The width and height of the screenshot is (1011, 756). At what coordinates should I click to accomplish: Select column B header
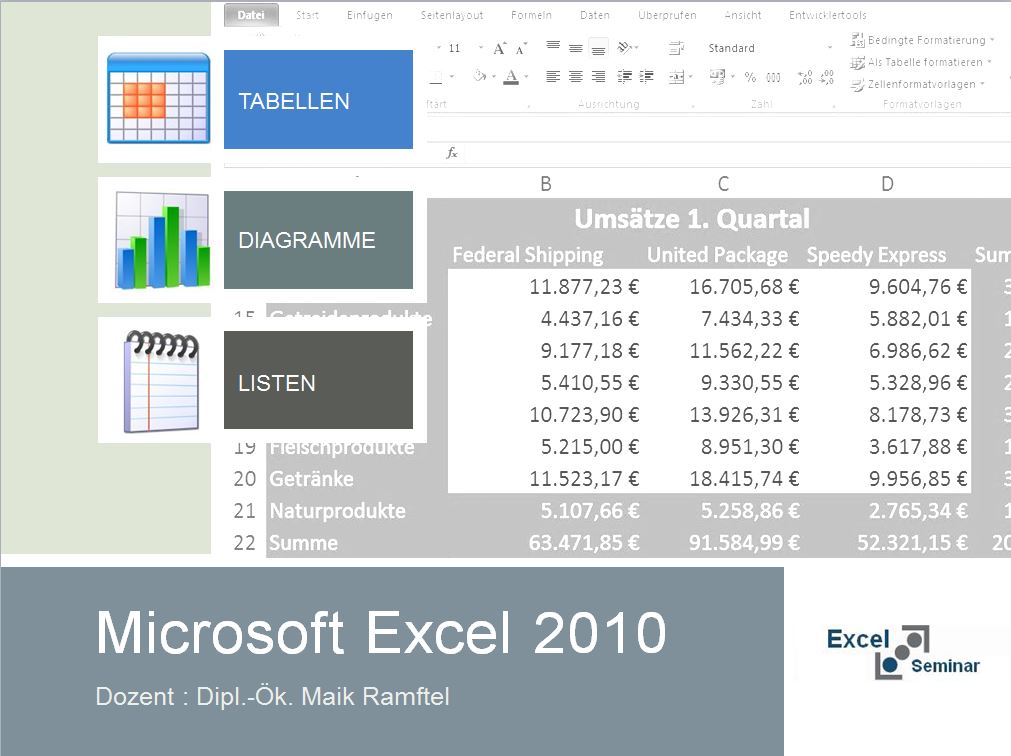pyautogui.click(x=545, y=184)
